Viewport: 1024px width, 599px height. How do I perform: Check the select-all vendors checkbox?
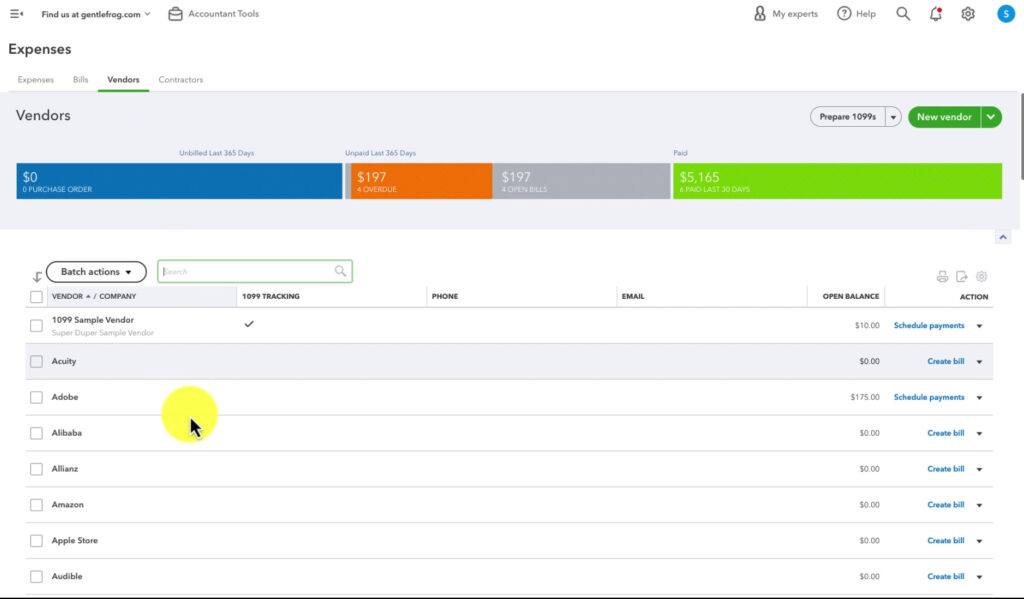click(36, 296)
